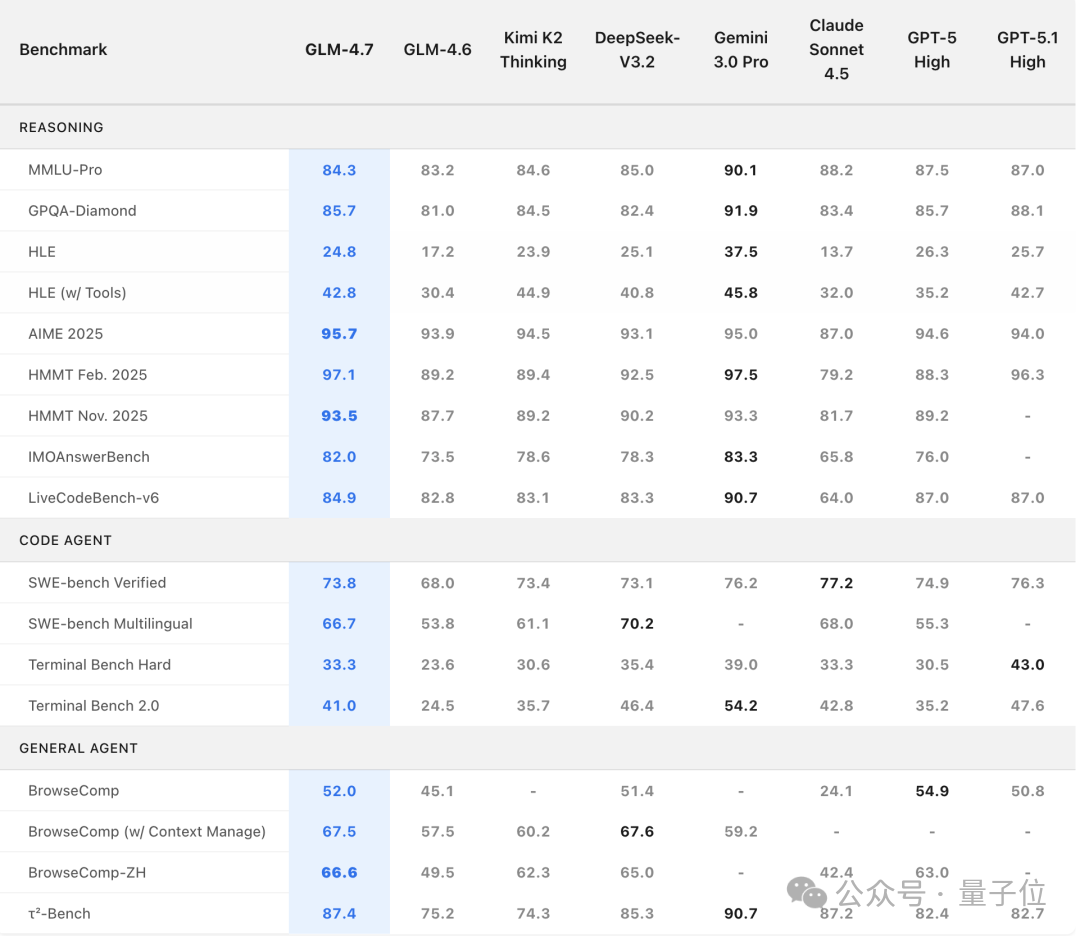1080x936 pixels.
Task: Select the GPQA-Diamond row label
Action: pyautogui.click(x=82, y=211)
